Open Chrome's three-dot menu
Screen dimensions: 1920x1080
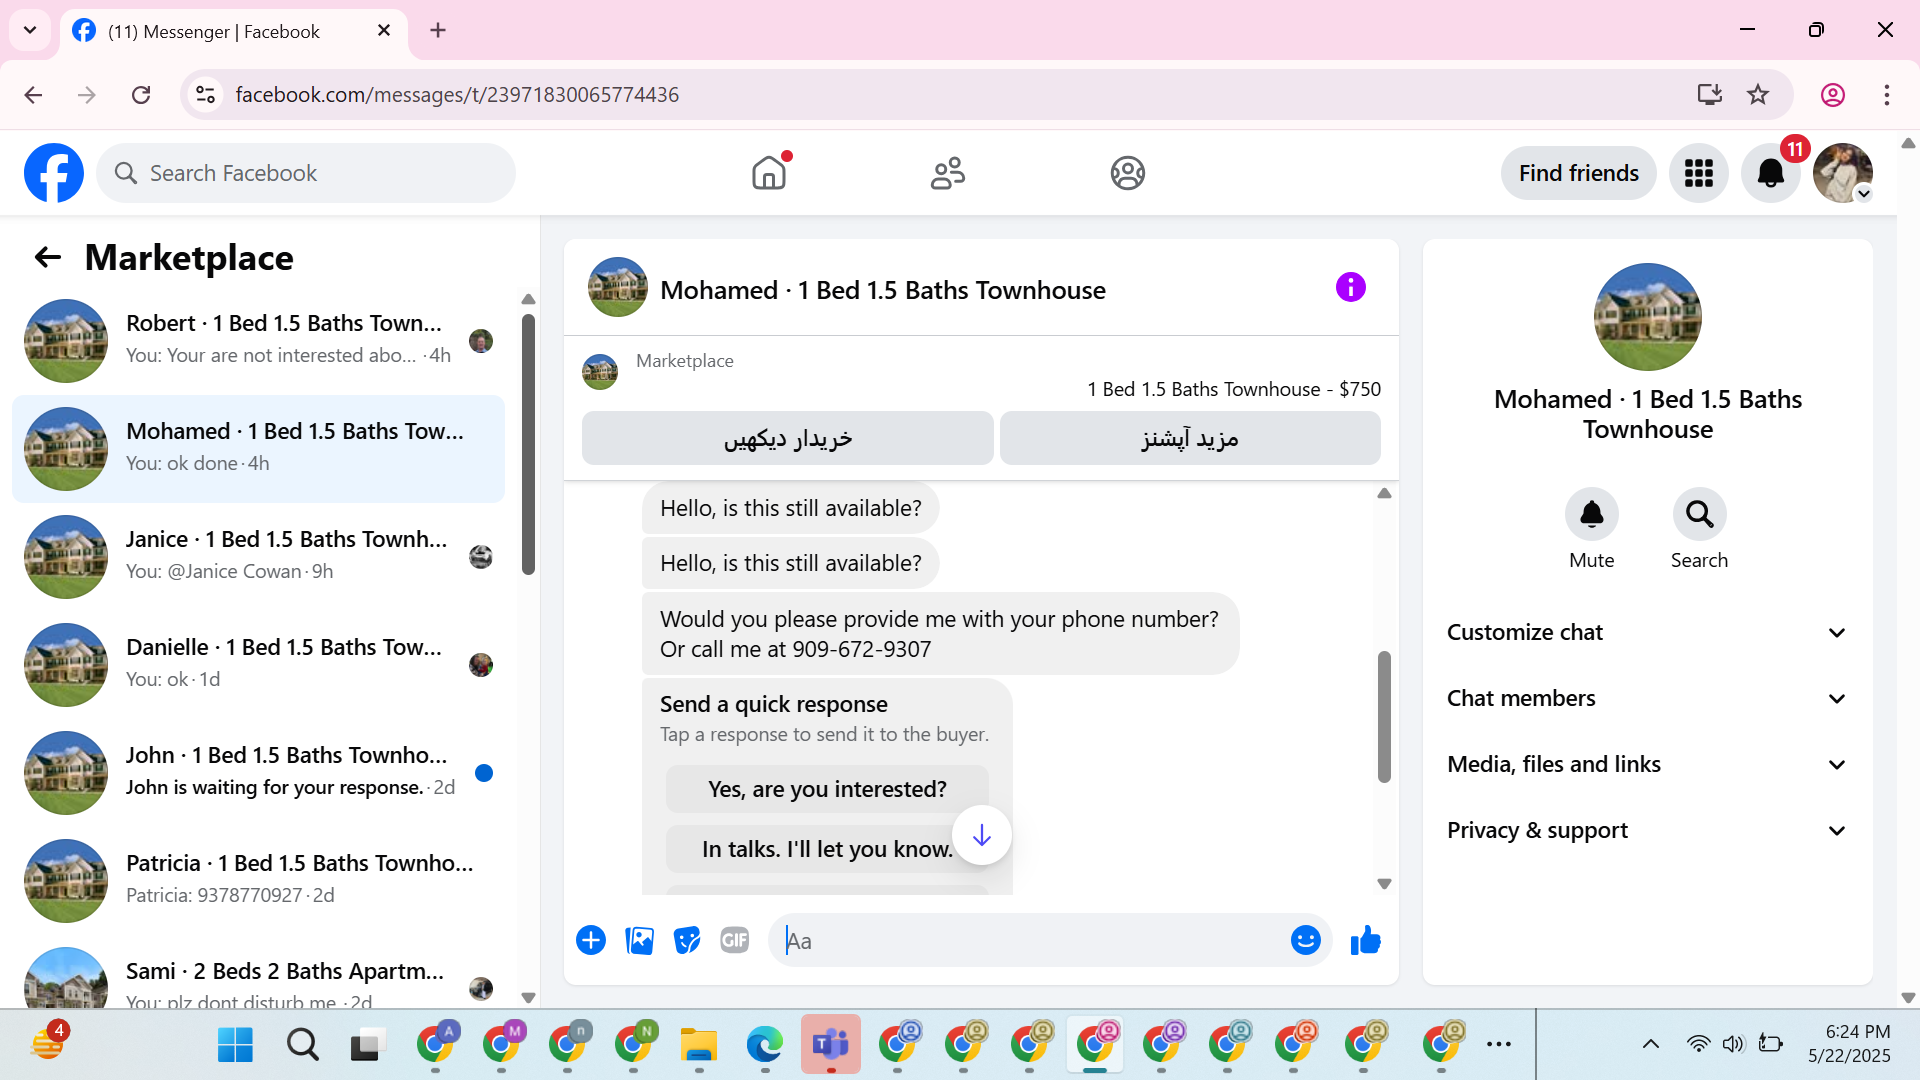(x=1887, y=94)
